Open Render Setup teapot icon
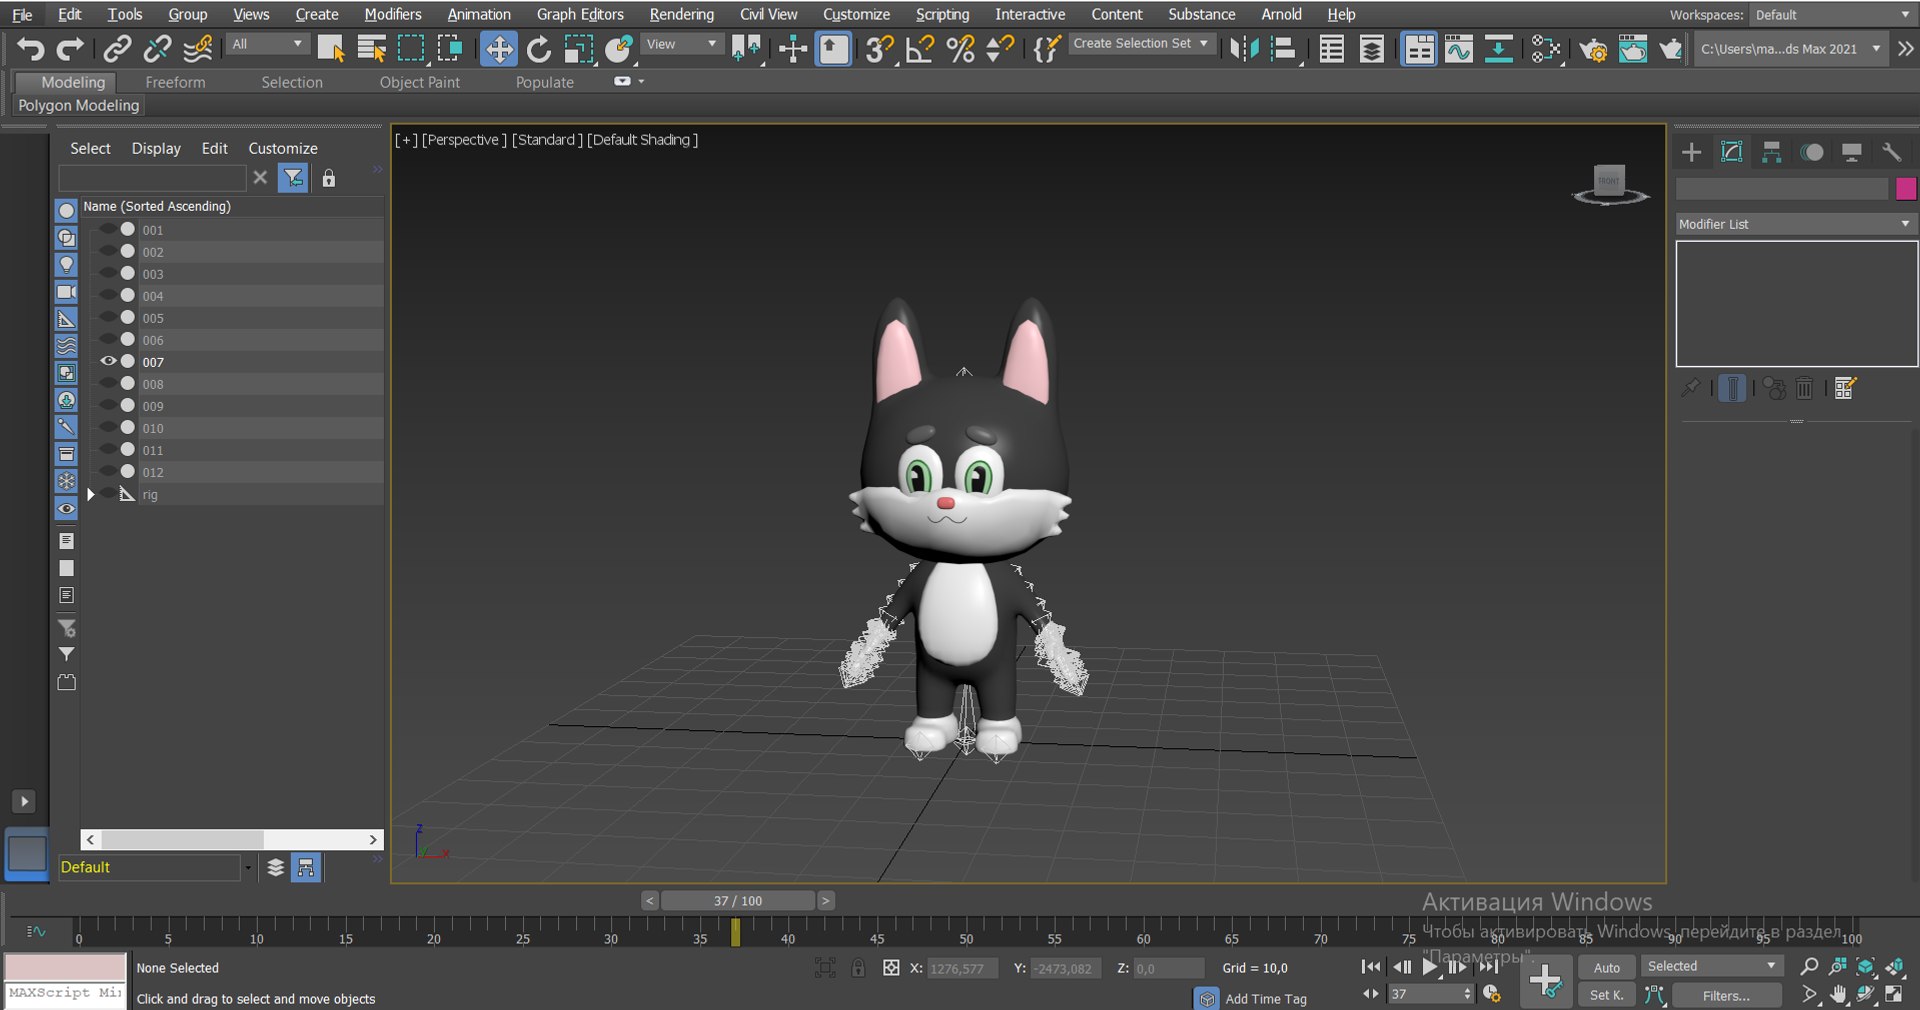Screen dimensions: 1920x1010 click(x=1593, y=49)
